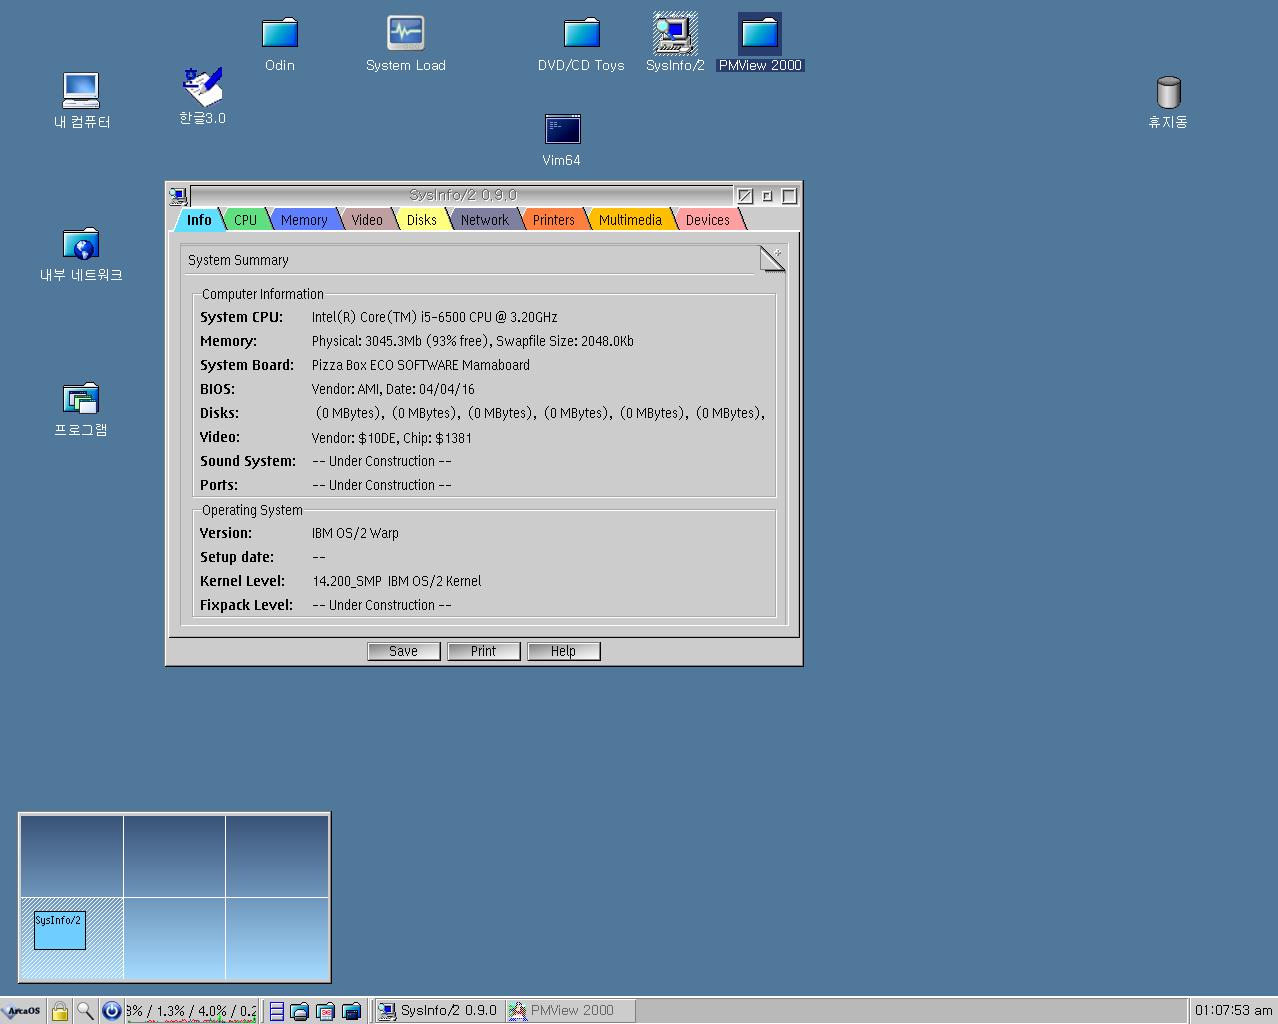Click the 'Physical: 3045.3Mb (93% free)' memory text
Viewport: 1278px width, 1024px height.
tap(400, 341)
